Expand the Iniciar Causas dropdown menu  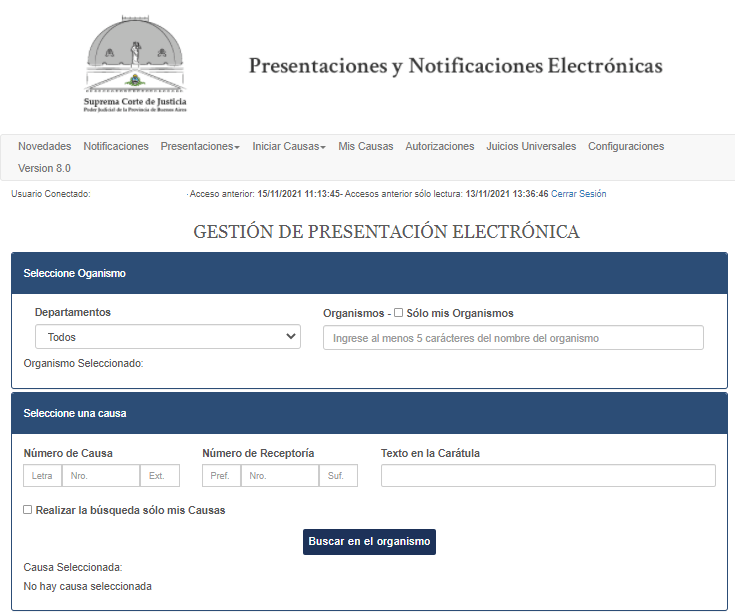point(289,146)
